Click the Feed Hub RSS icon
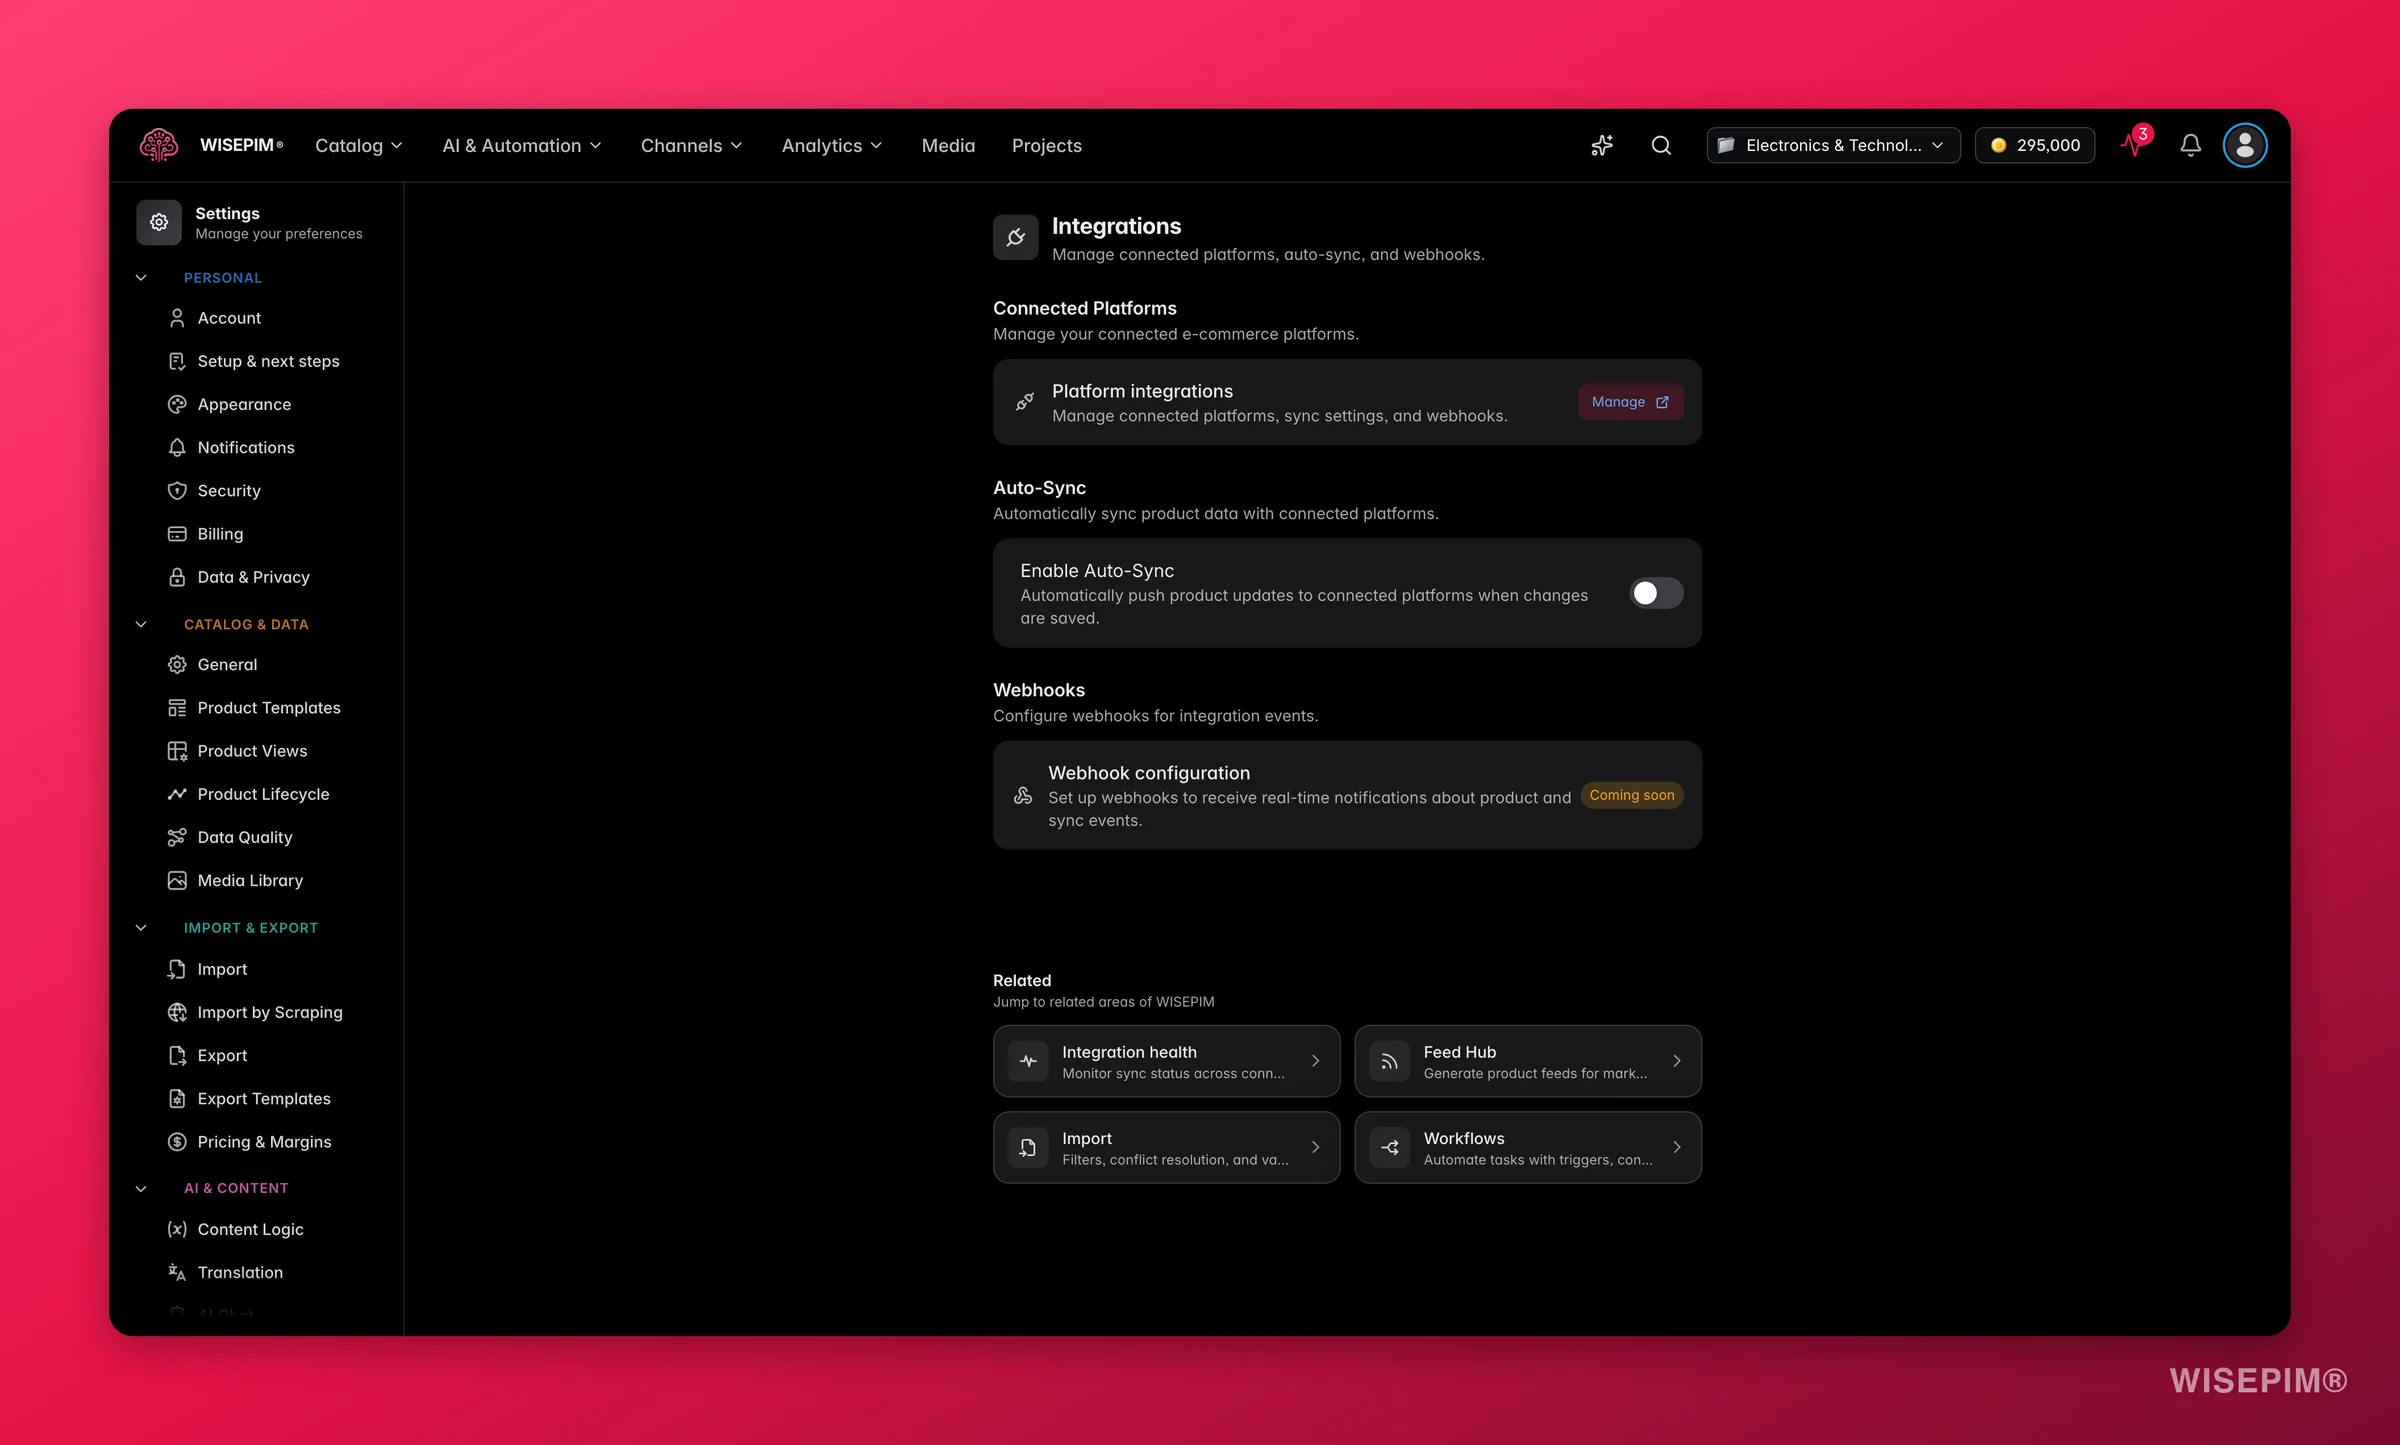The width and height of the screenshot is (2400, 1445). click(1389, 1061)
